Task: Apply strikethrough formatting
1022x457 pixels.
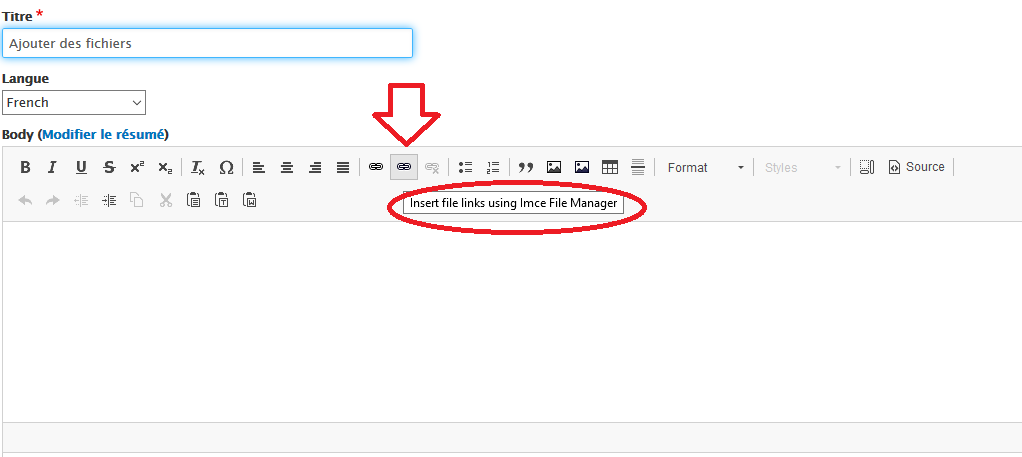Action: pyautogui.click(x=109, y=168)
